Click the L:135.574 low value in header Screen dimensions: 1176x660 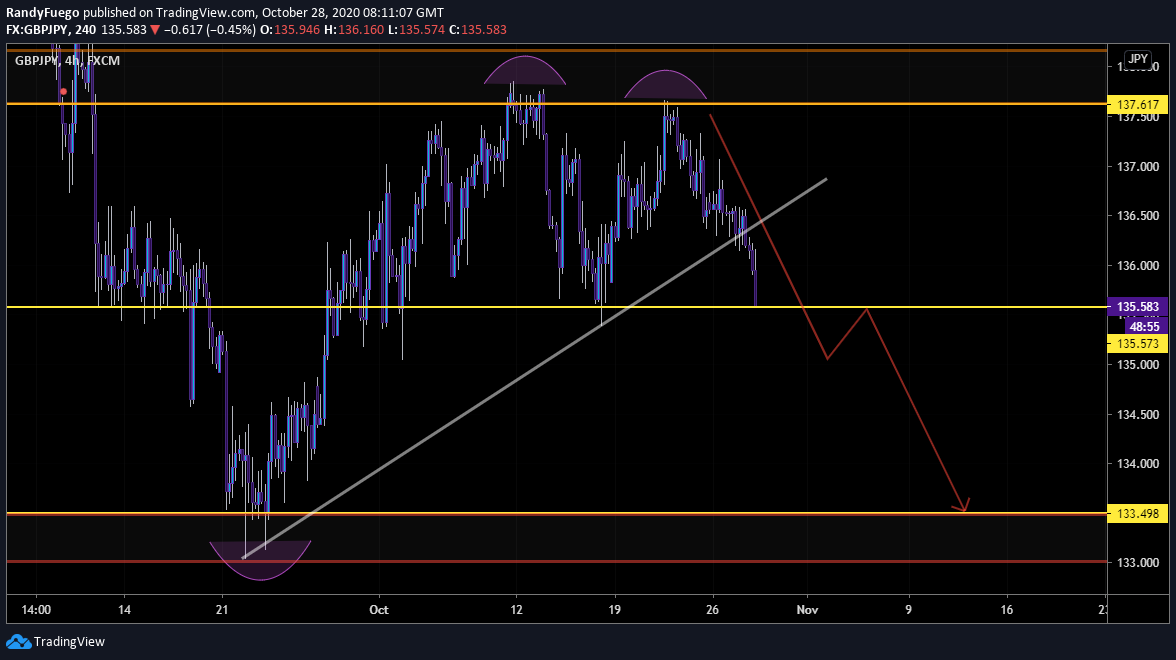416,30
